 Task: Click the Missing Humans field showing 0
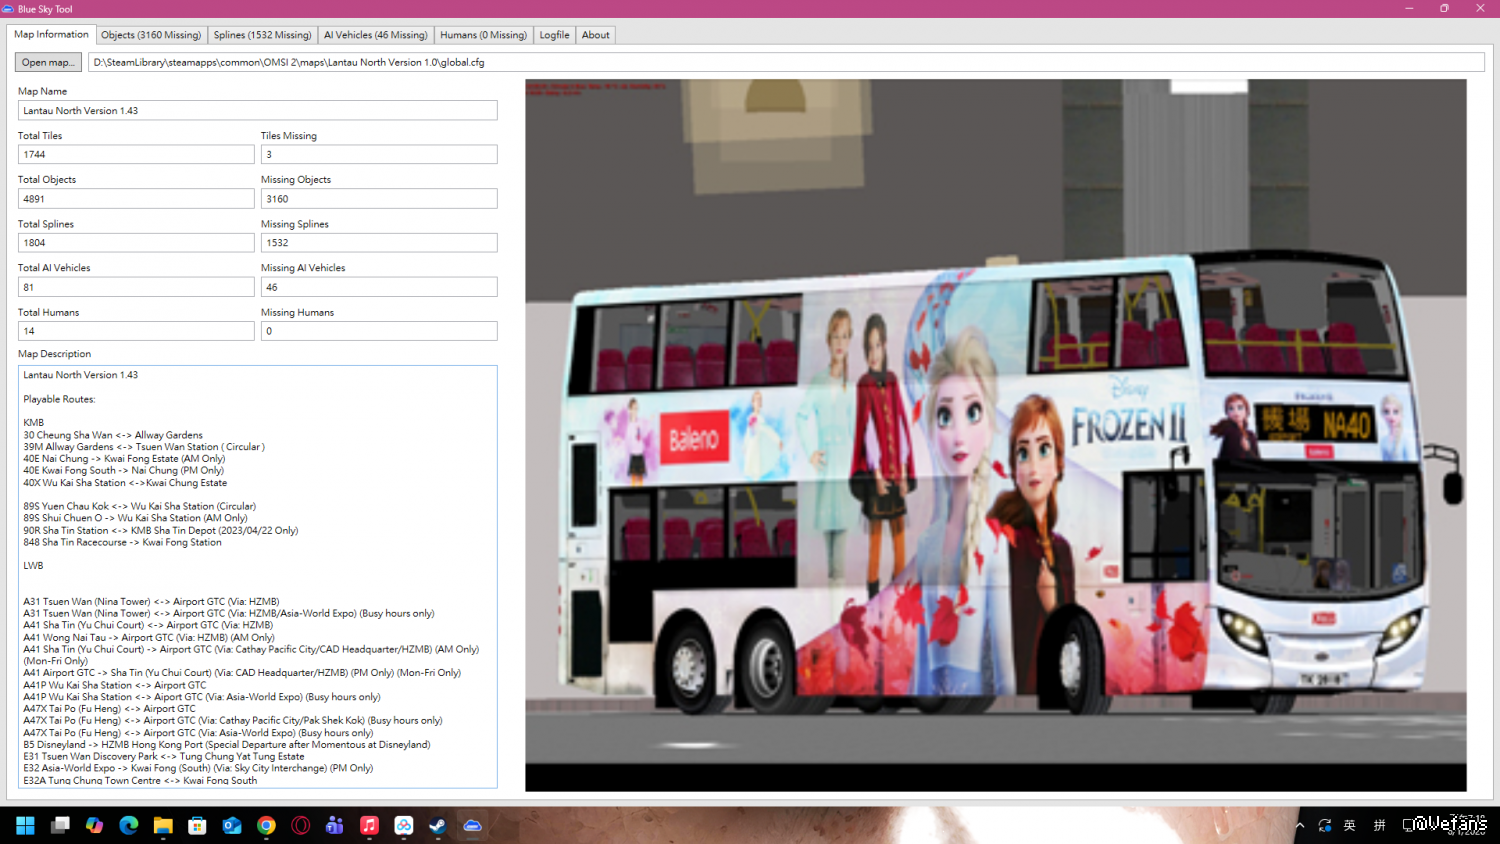379,331
